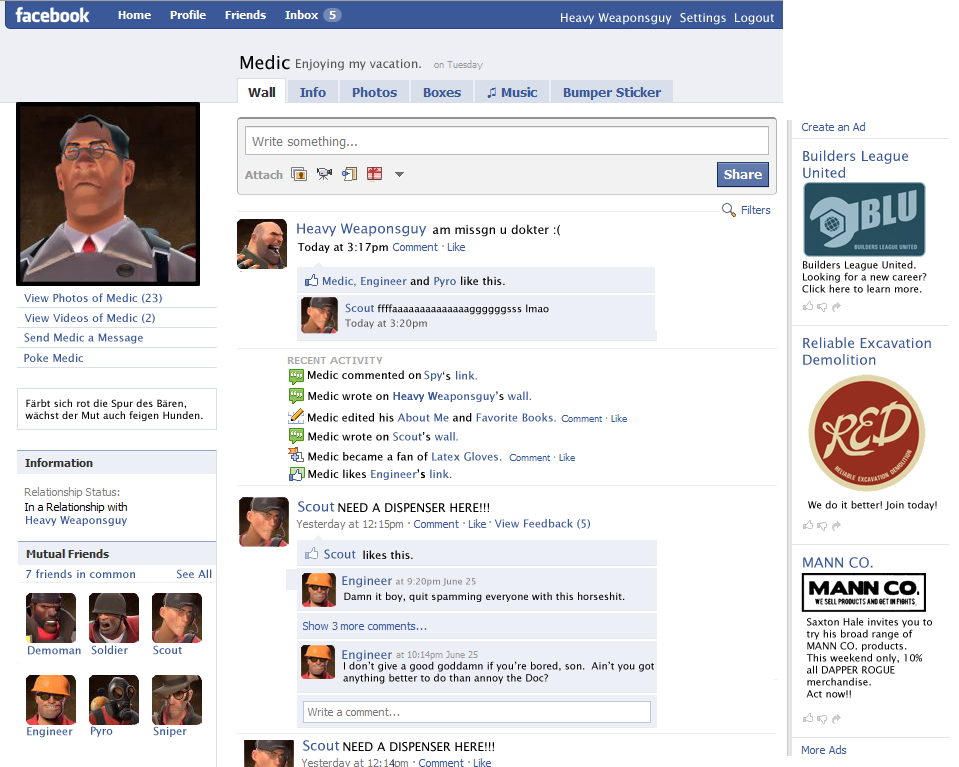Share the Reliable Excavation Demolition ad arrow

(836, 525)
